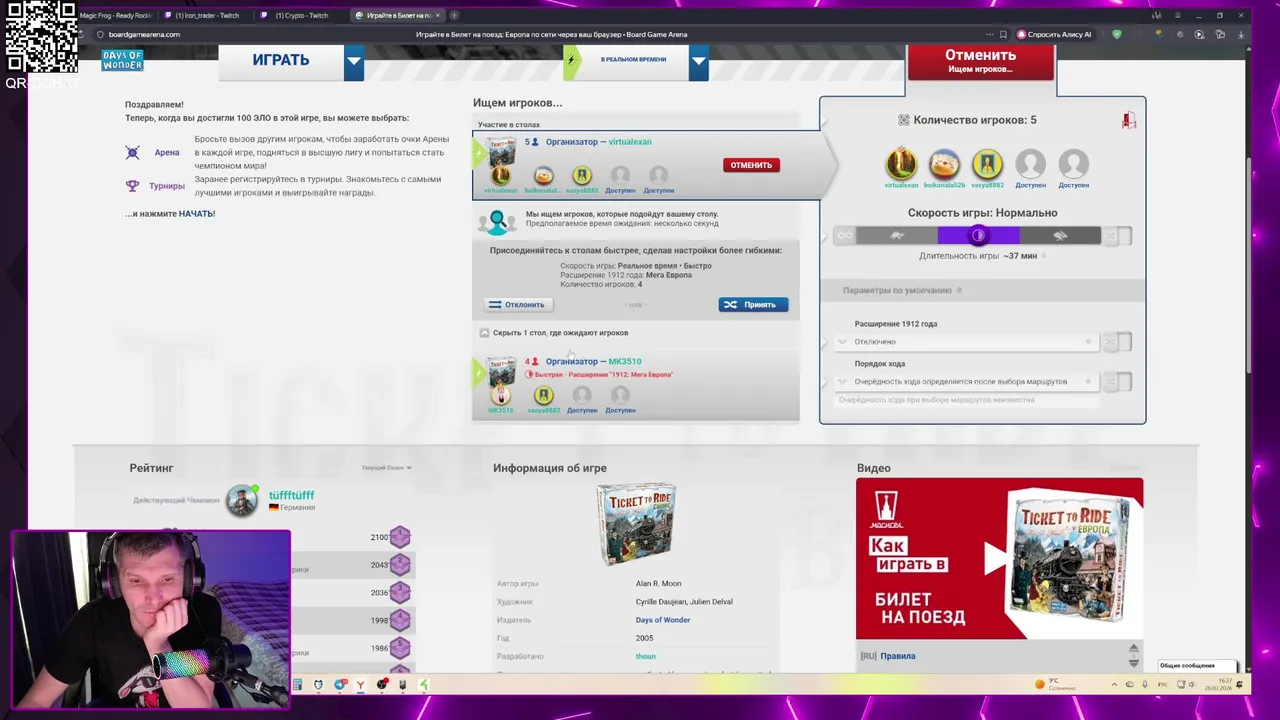Click the Отклонить button
The image size is (1280, 720).
(x=516, y=305)
